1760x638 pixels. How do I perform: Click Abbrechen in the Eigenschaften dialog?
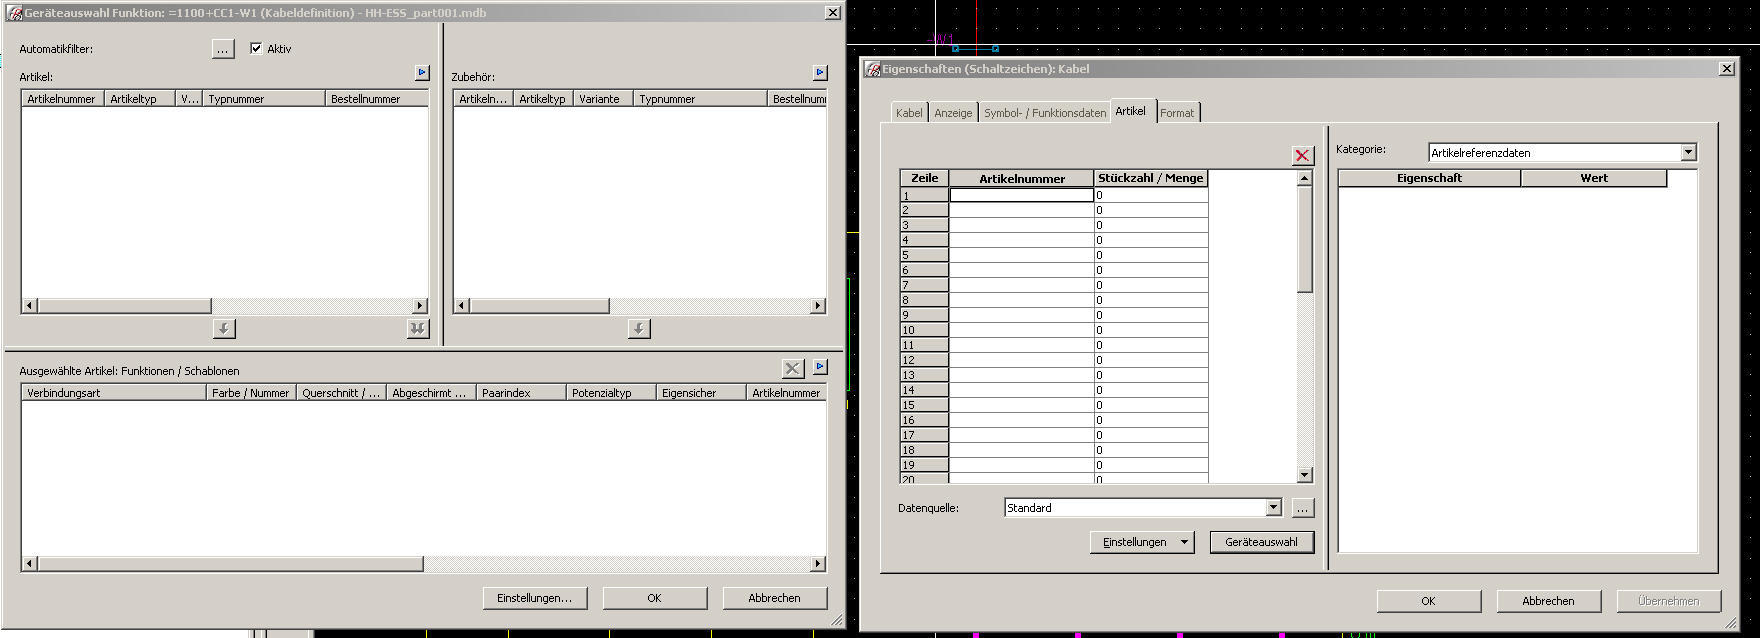(x=1548, y=601)
